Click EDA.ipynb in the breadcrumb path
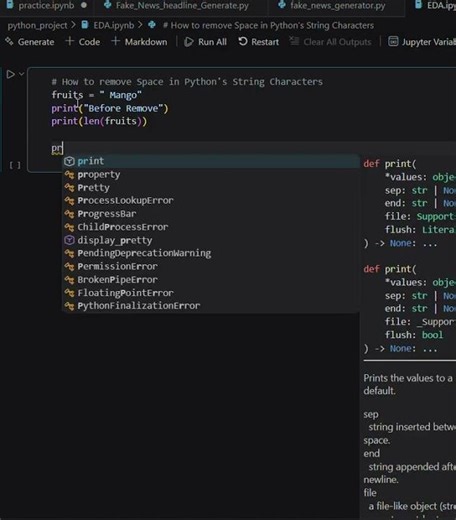Image resolution: width=456 pixels, height=520 pixels. [114, 26]
